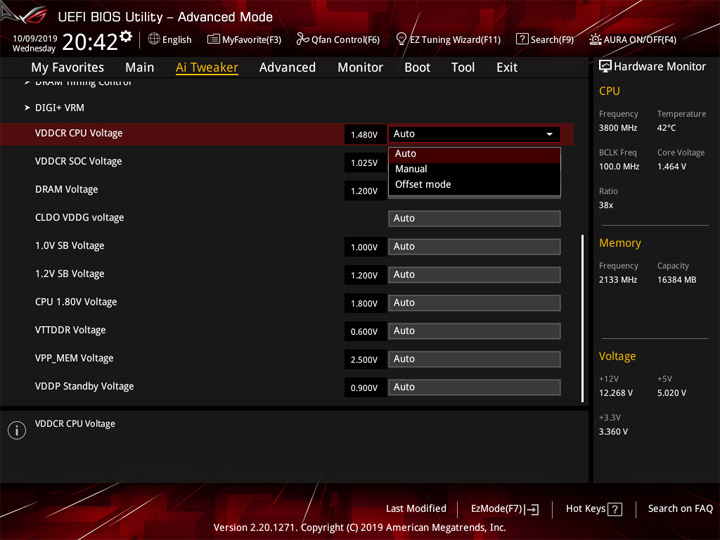Launch EZ Tuning Wizard bulb icon

[x=401, y=39]
